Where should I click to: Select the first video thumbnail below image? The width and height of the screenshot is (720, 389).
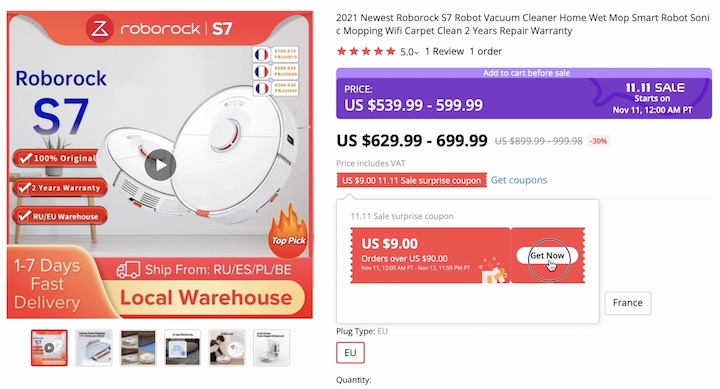pos(49,348)
